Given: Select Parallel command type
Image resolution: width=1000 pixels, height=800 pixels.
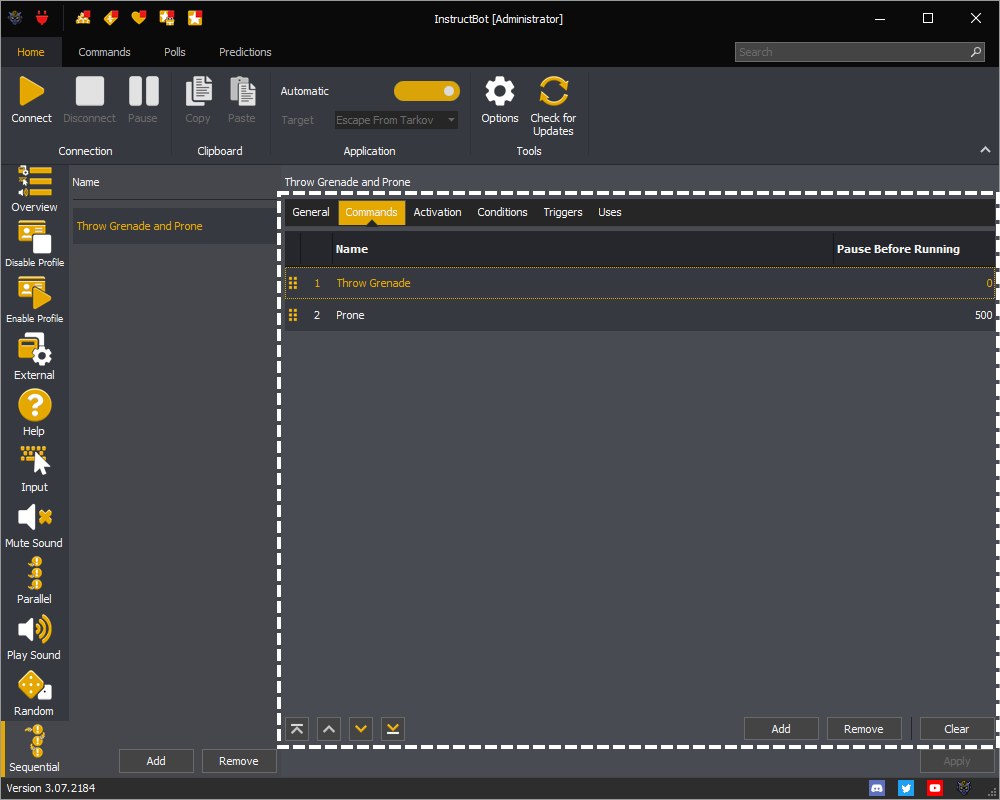Looking at the screenshot, I should (34, 581).
